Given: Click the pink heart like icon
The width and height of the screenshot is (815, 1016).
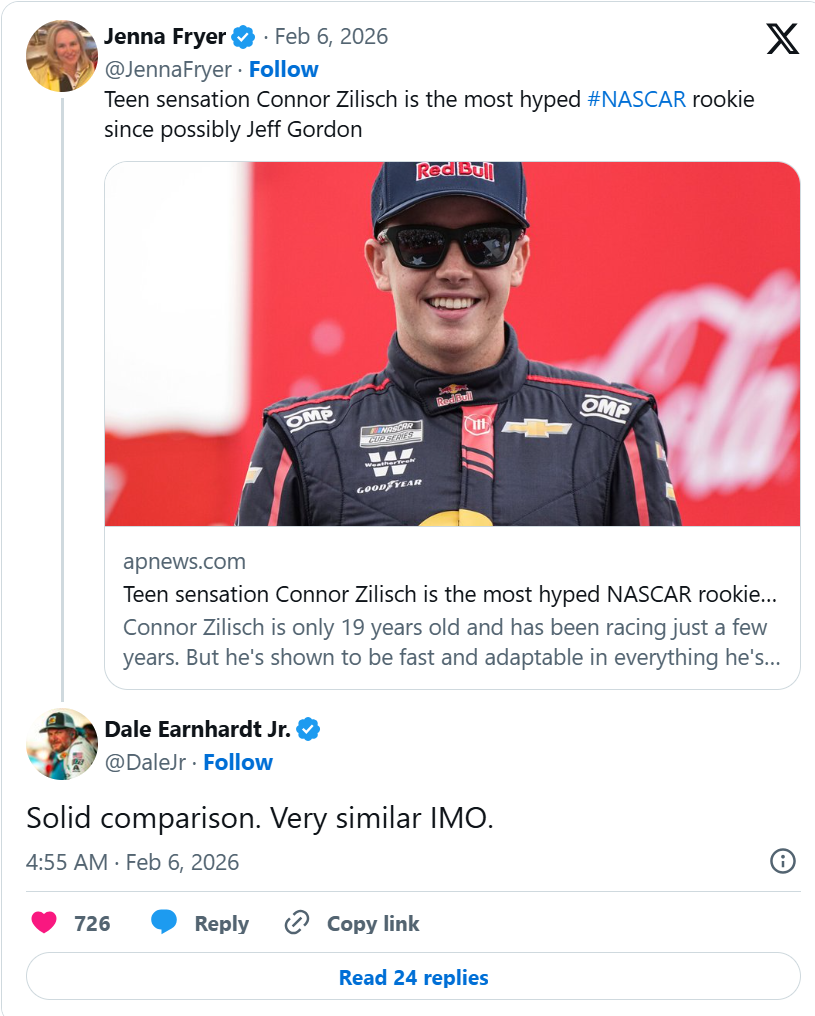Looking at the screenshot, I should pos(44,922).
